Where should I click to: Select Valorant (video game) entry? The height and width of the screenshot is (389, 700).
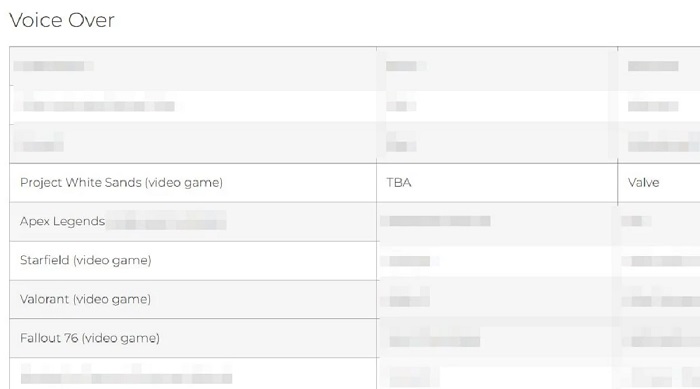pyautogui.click(x=85, y=299)
